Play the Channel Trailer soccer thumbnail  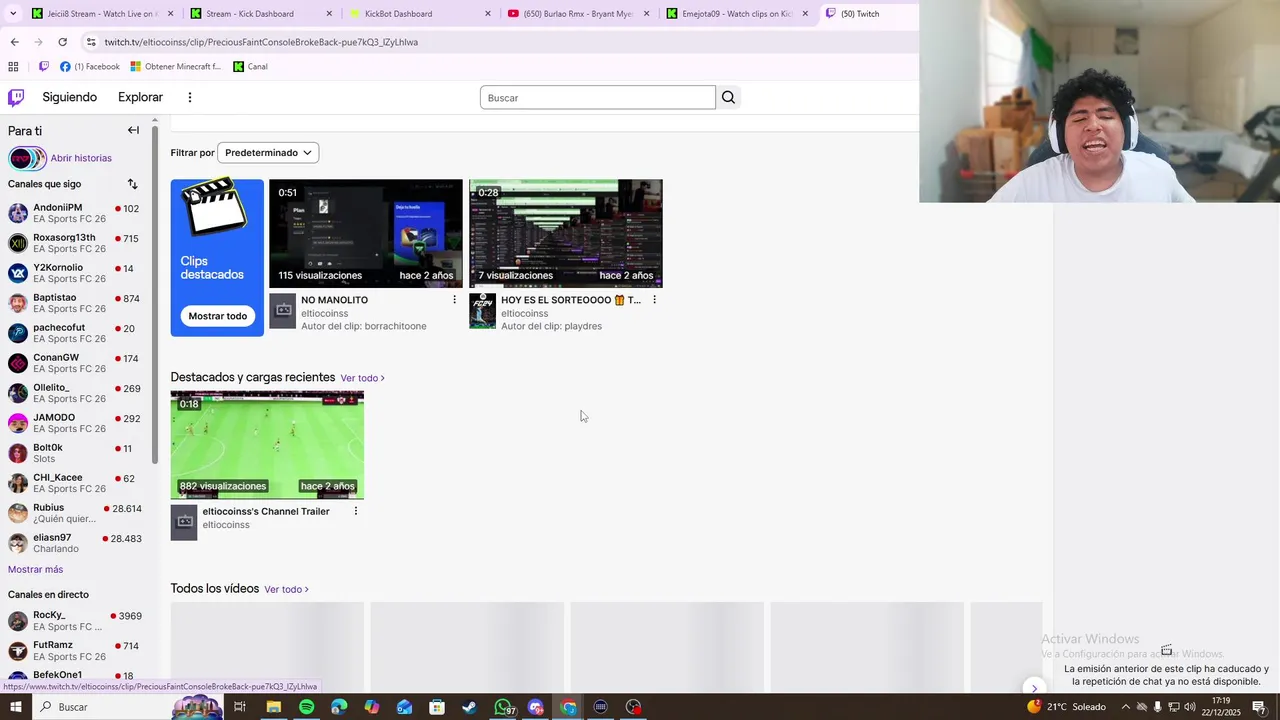(x=267, y=445)
